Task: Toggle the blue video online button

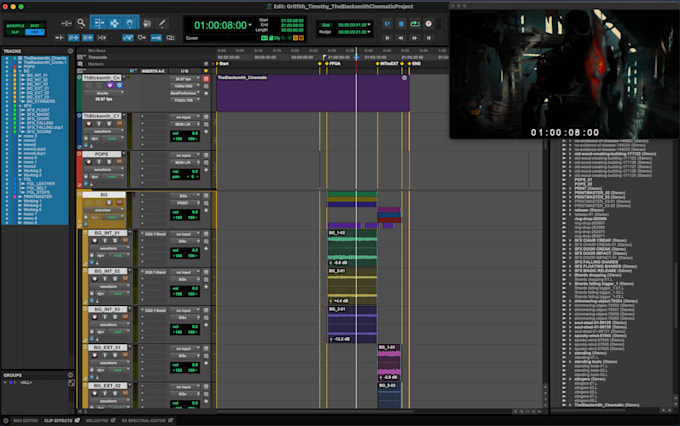Action: tap(119, 85)
